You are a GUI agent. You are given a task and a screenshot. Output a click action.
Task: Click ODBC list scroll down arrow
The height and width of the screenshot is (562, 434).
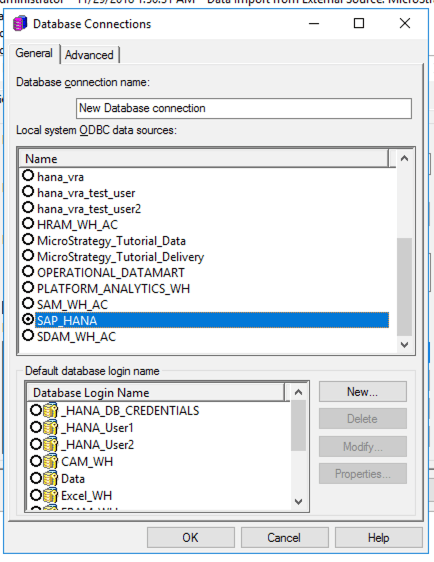tap(405, 345)
